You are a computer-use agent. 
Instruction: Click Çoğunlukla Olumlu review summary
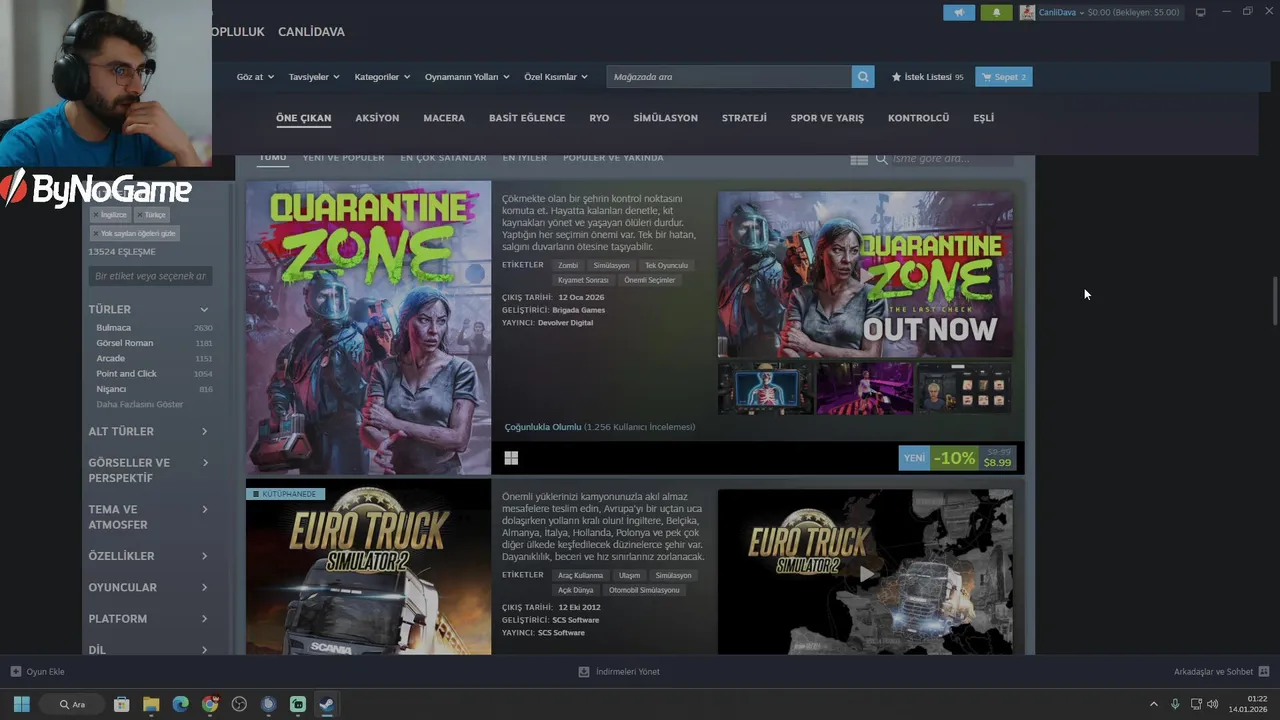tap(599, 427)
